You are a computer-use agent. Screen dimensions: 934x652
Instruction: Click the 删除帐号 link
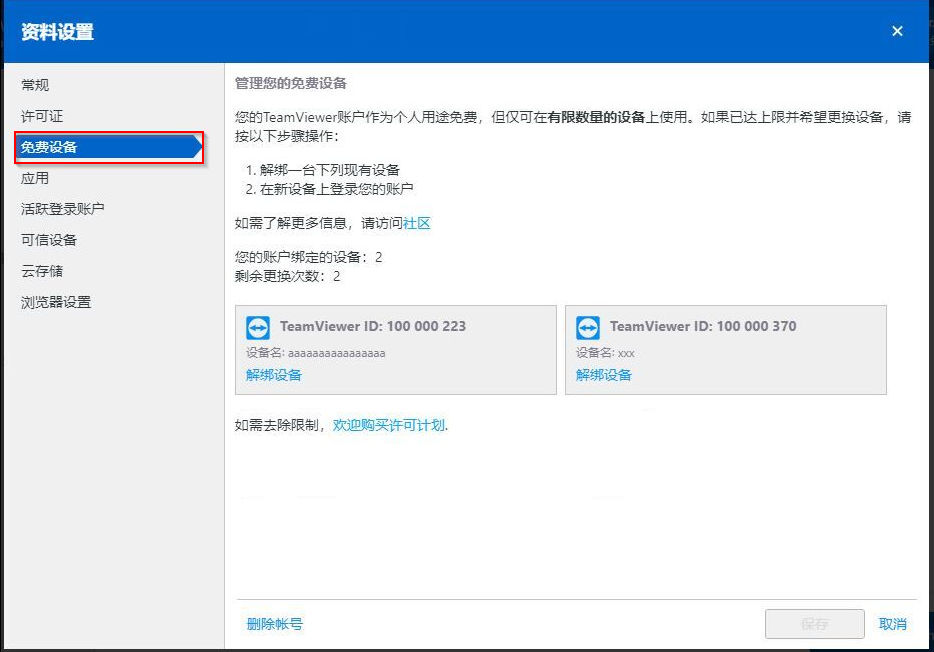point(275,624)
